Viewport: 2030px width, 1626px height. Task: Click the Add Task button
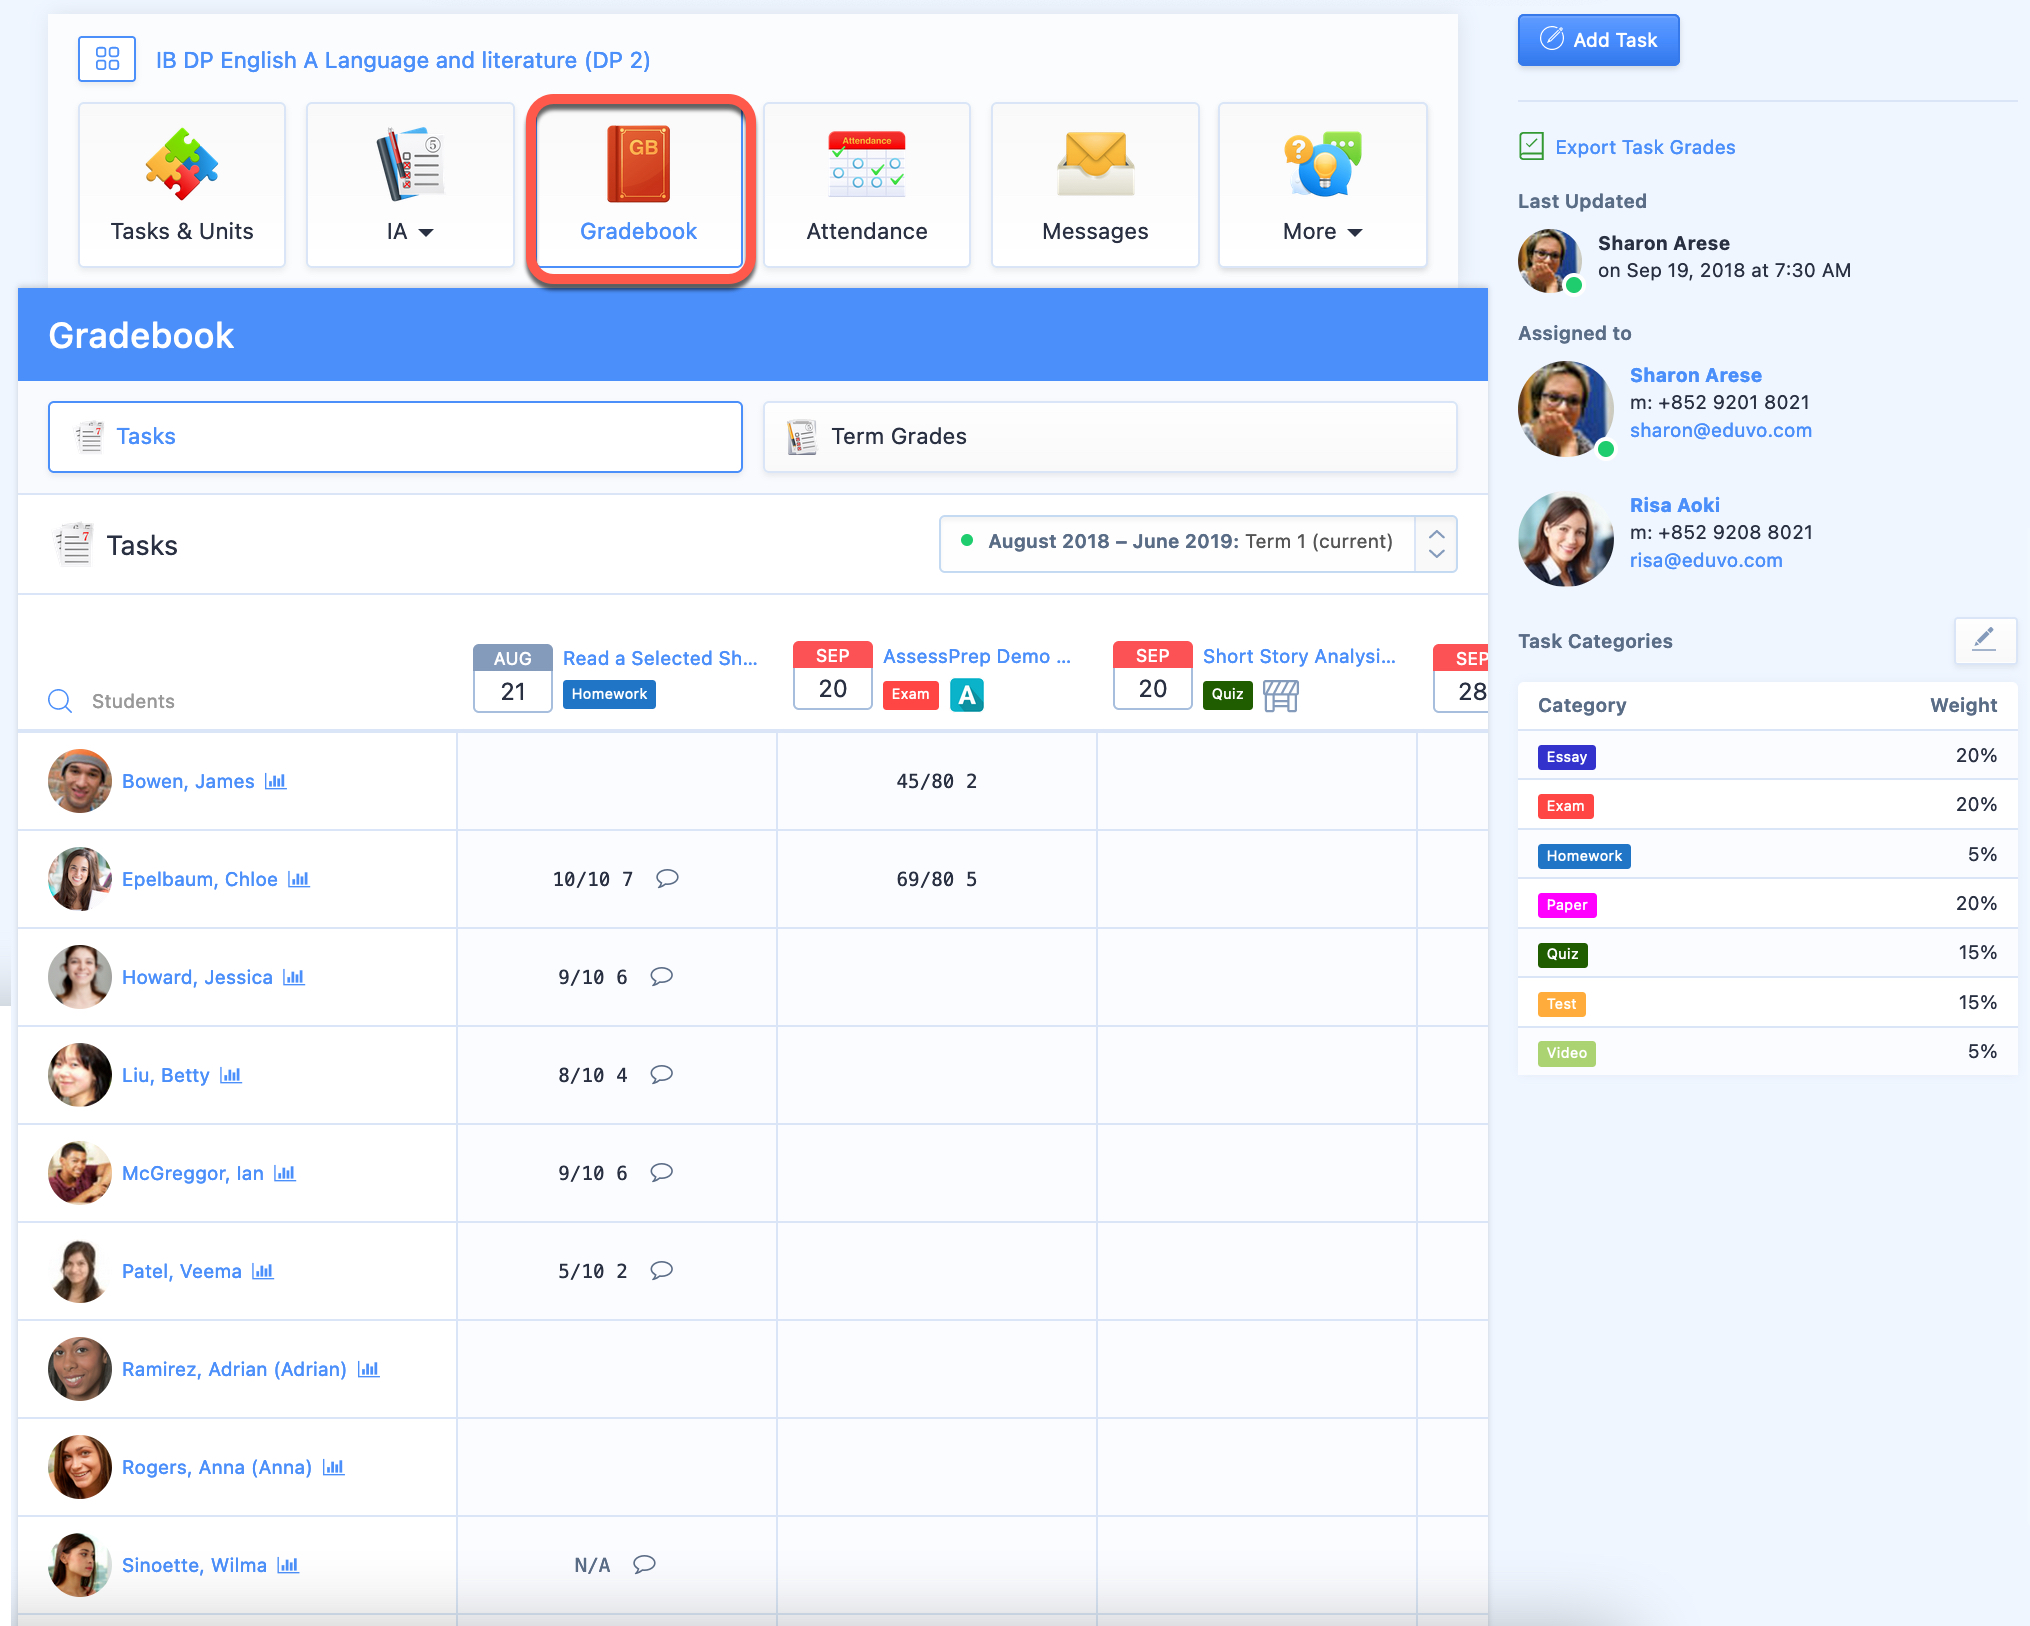(x=1598, y=40)
